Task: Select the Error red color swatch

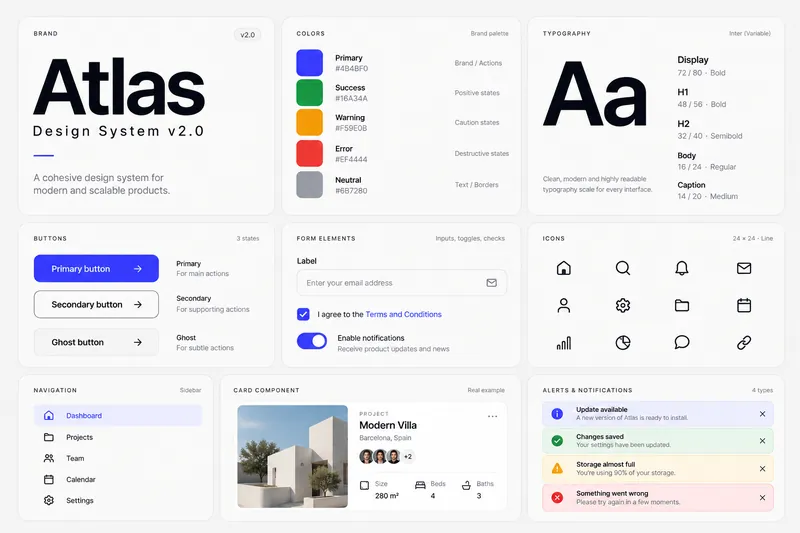Action: (x=310, y=153)
